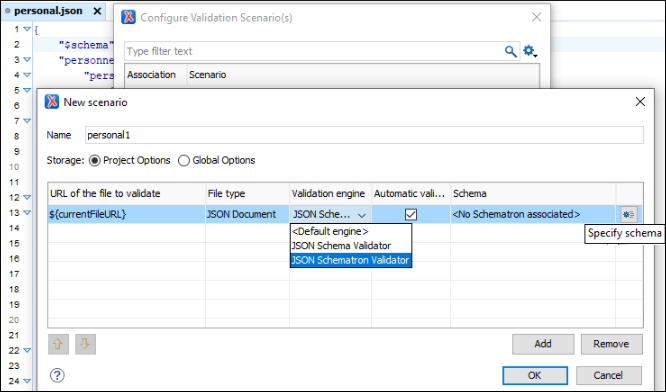Select the JSON Document file type cell

coord(248,214)
